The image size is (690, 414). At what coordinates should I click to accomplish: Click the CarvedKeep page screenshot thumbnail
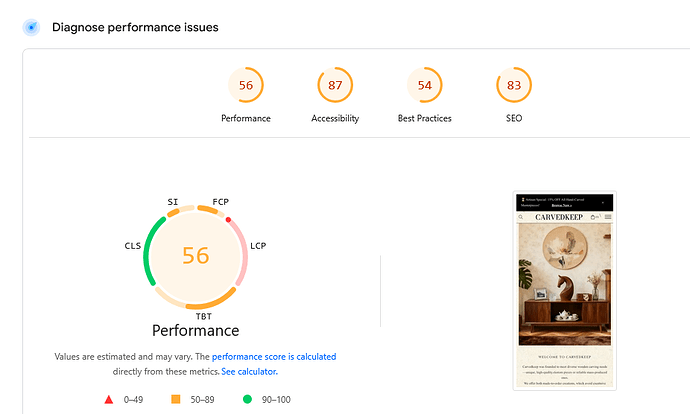point(564,292)
